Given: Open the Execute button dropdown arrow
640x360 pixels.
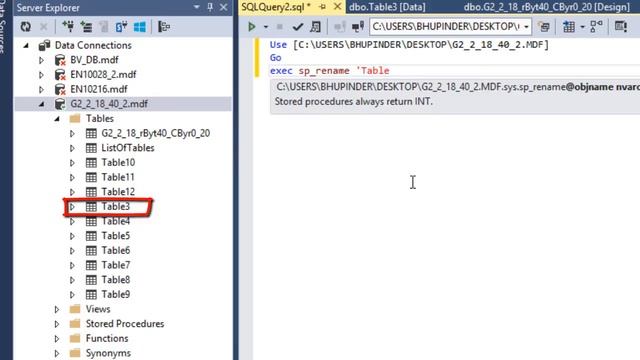Looking at the screenshot, I should point(266,27).
